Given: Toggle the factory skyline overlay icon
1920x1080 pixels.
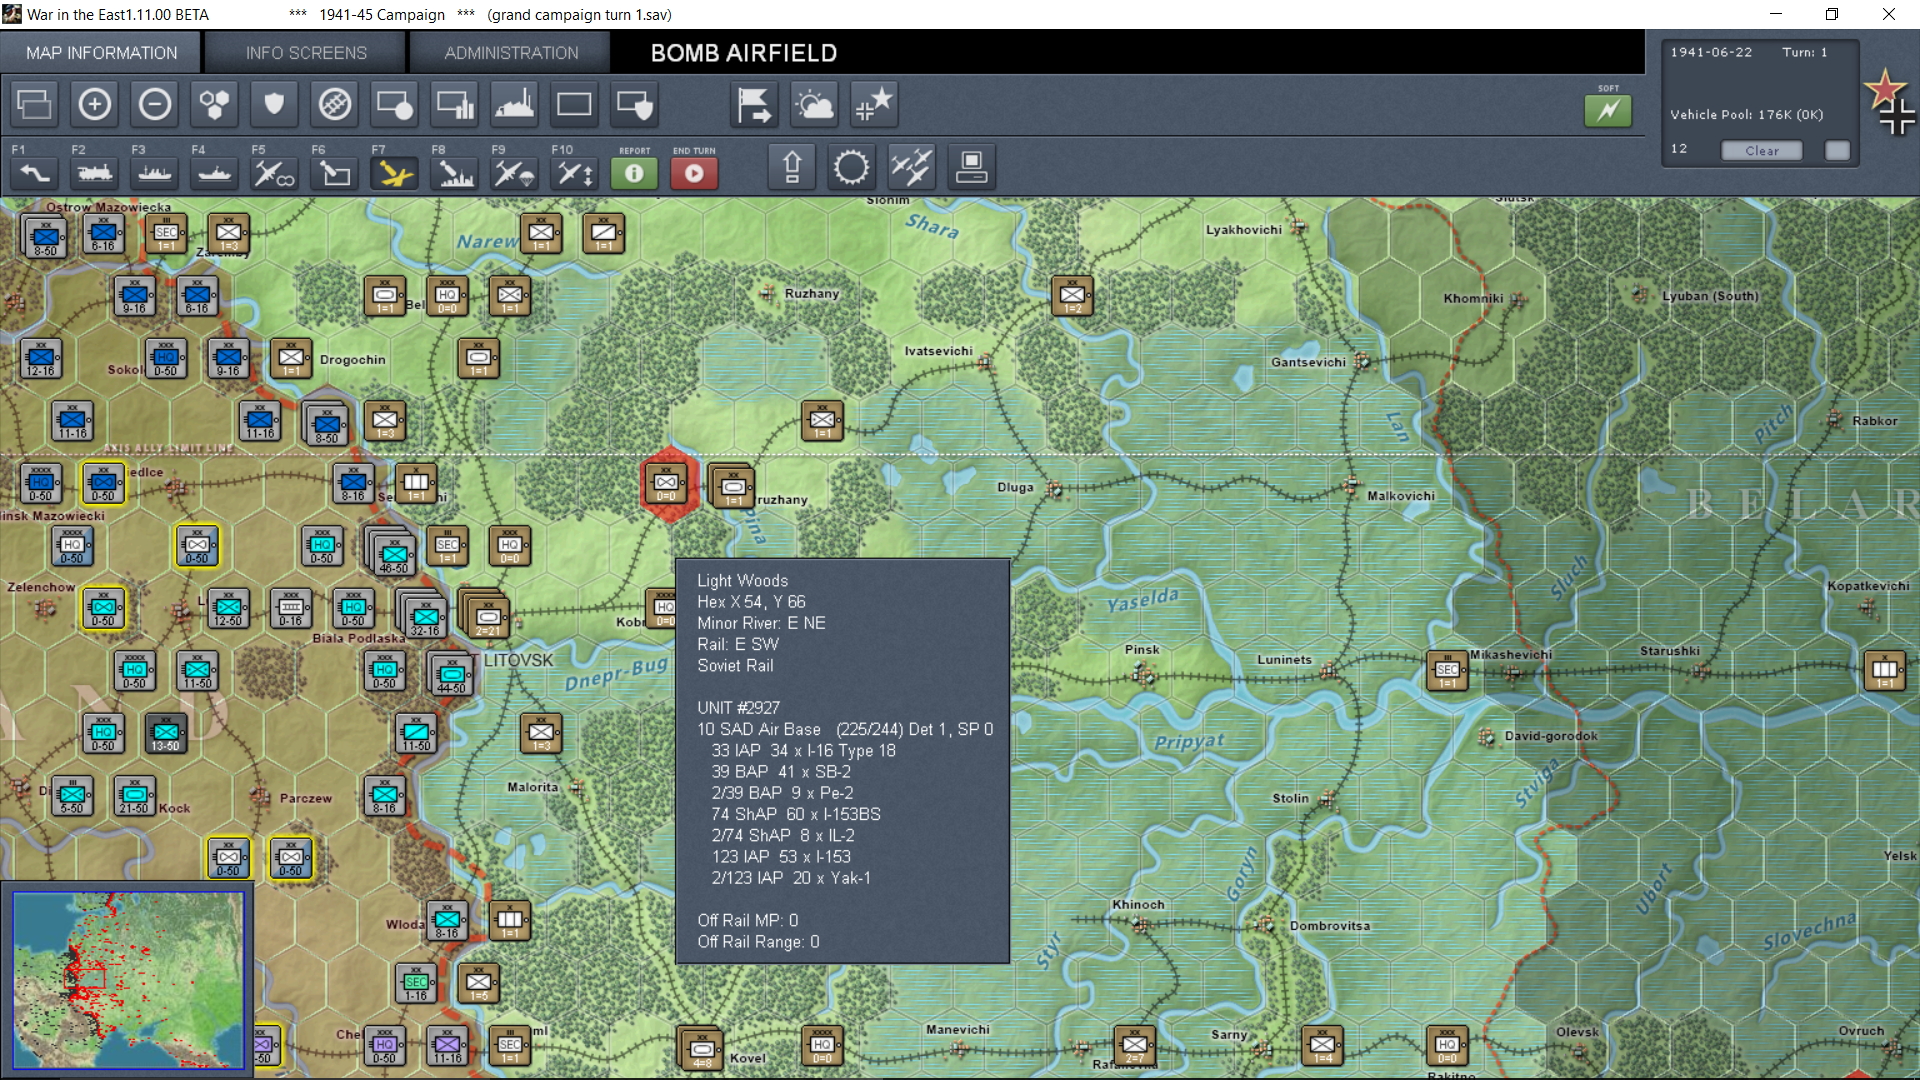Looking at the screenshot, I should (x=515, y=104).
